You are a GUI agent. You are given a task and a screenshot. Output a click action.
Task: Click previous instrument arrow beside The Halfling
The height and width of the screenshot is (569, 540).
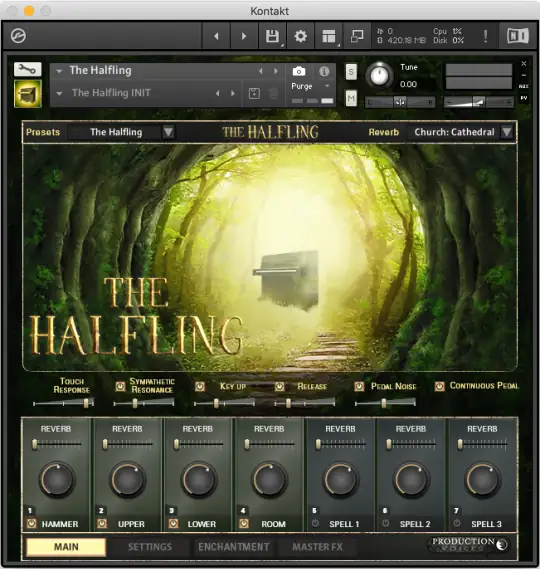point(261,71)
